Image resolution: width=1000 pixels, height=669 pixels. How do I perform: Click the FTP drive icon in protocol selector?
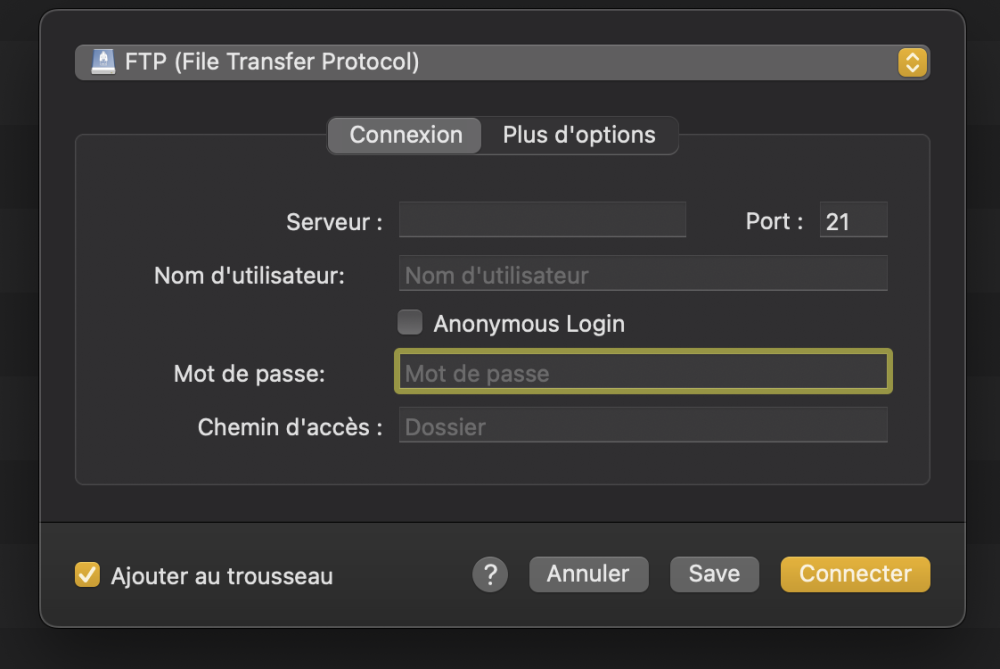click(x=103, y=62)
